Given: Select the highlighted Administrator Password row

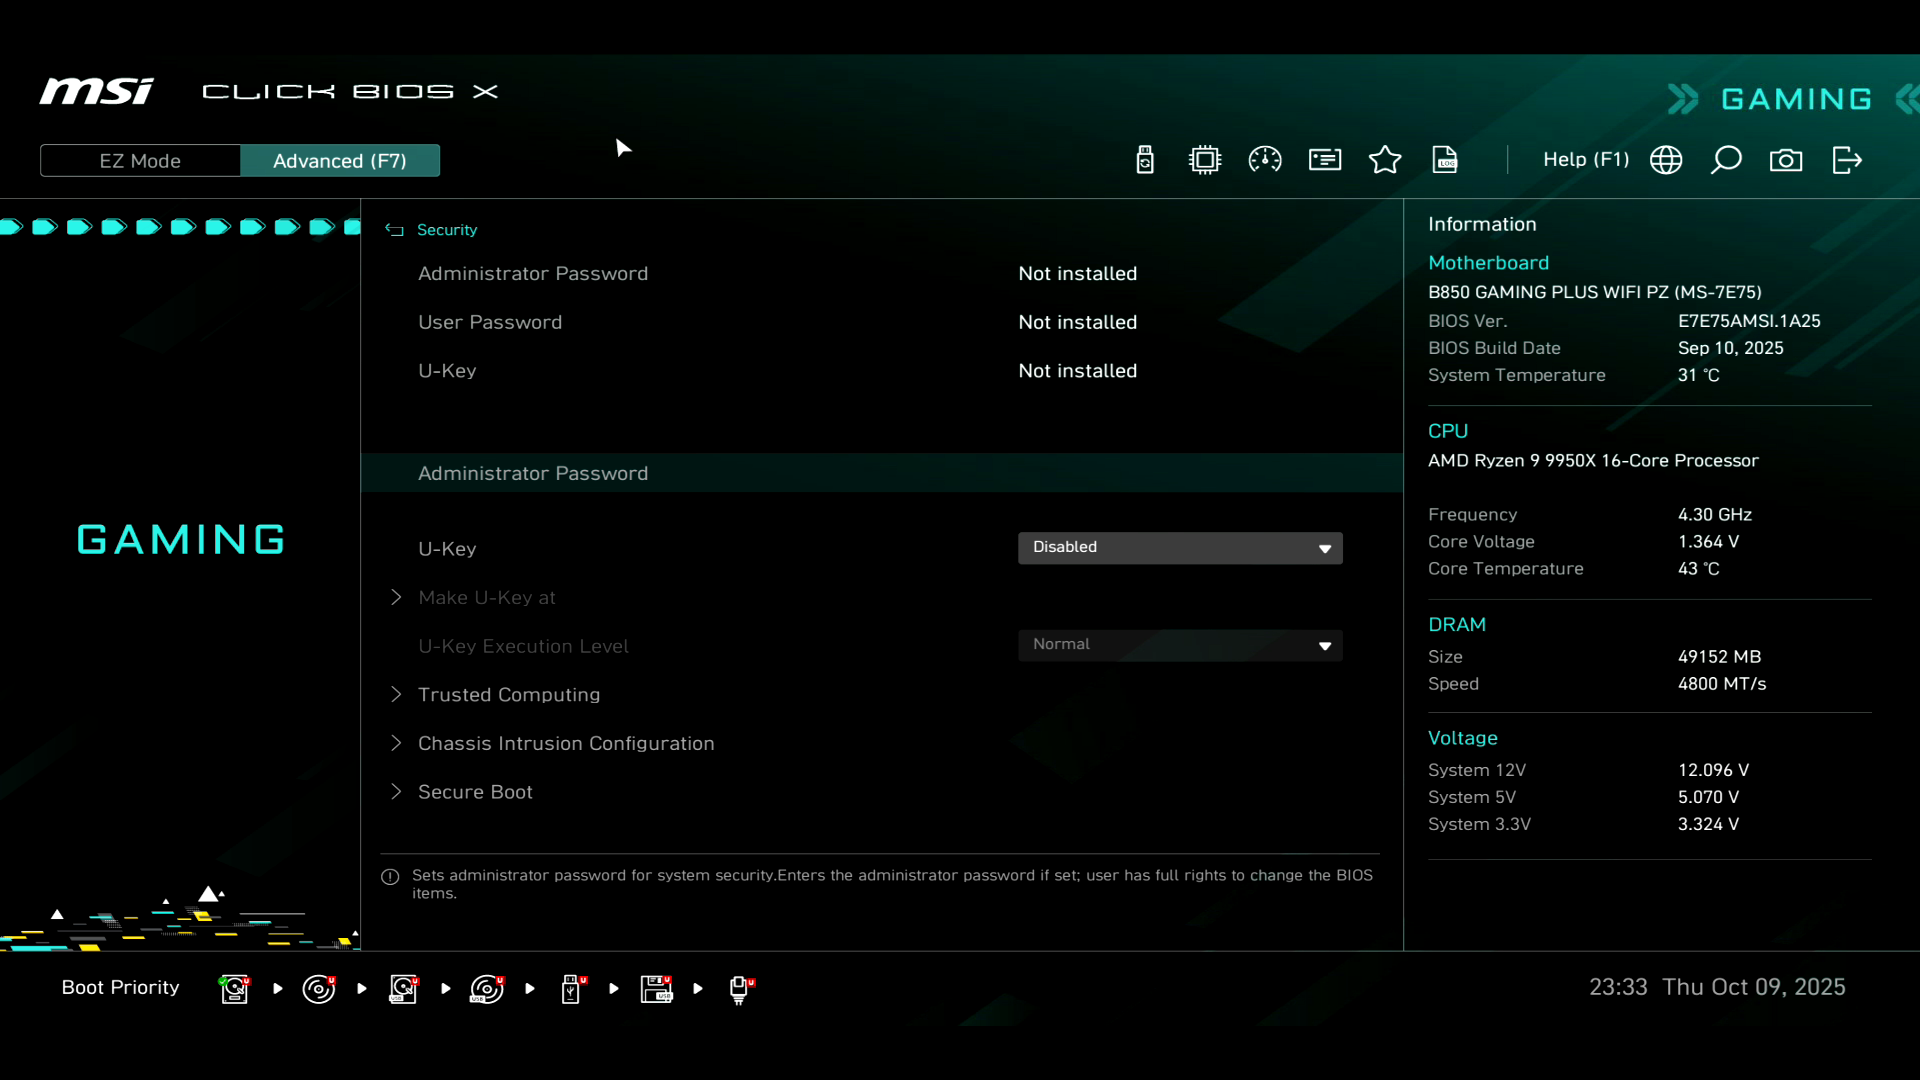Looking at the screenshot, I should pos(533,473).
